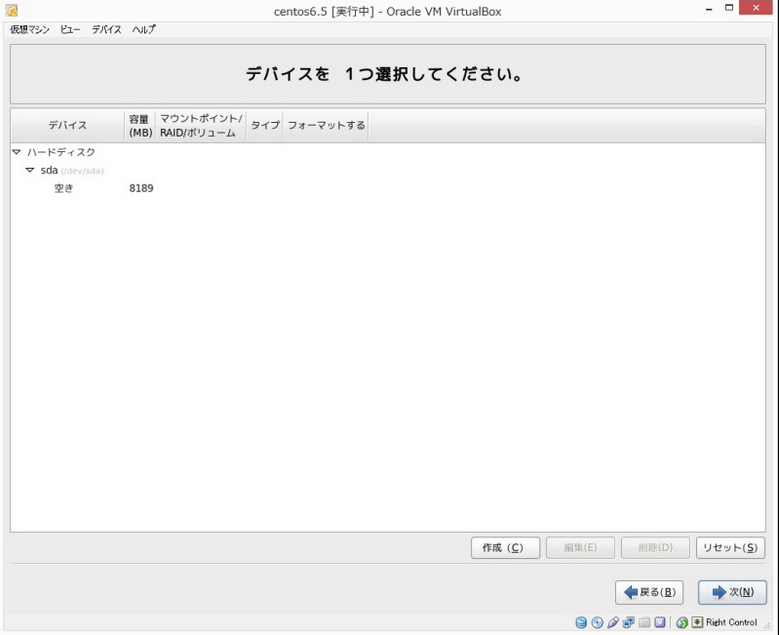
Task: Click the hard disk activity status icon
Action: pyautogui.click(x=581, y=622)
